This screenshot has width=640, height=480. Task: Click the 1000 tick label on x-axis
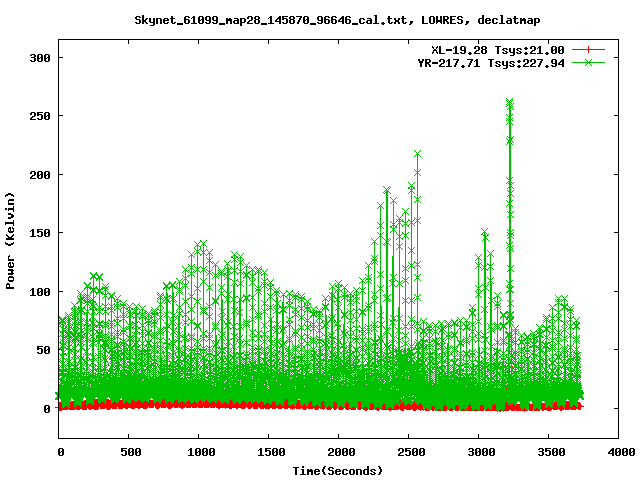[199, 452]
